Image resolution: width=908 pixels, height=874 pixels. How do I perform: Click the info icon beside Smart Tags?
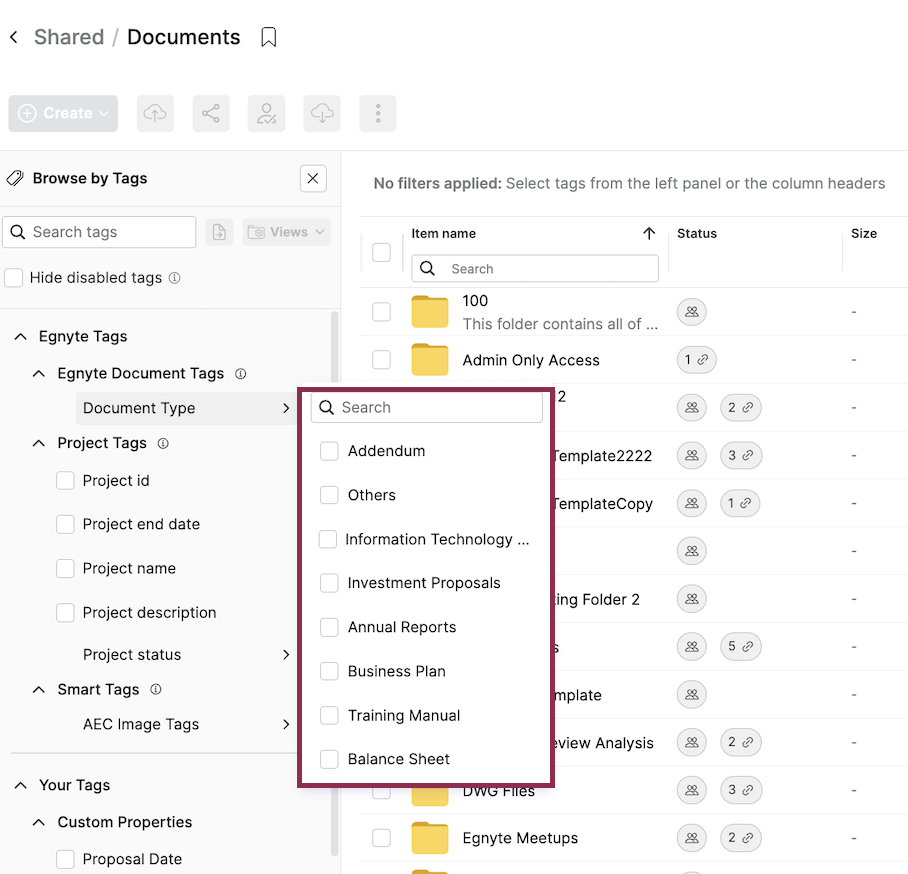[x=155, y=689]
